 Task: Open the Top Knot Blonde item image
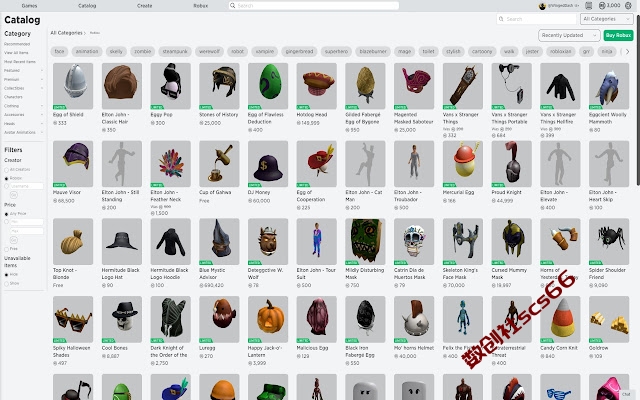click(x=73, y=242)
